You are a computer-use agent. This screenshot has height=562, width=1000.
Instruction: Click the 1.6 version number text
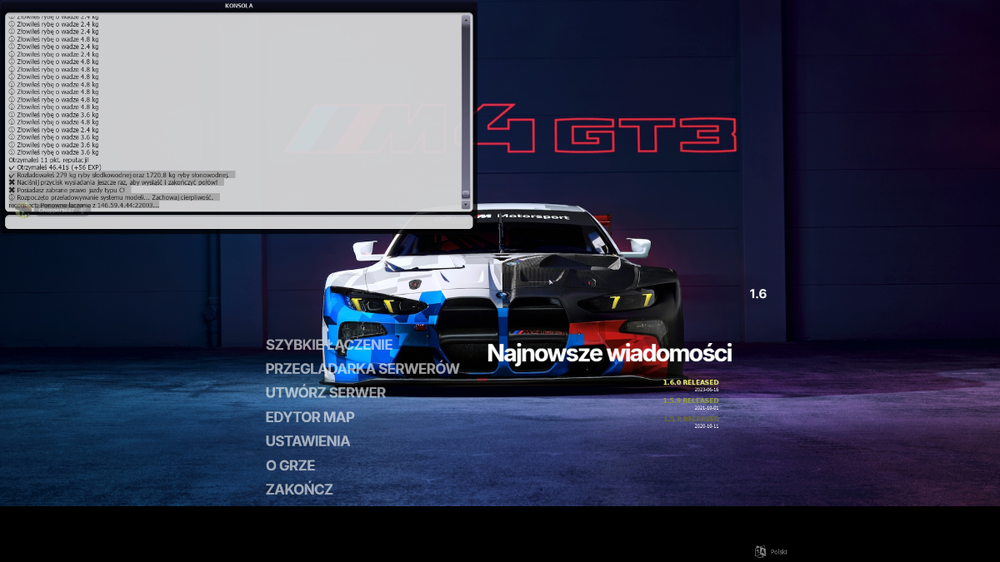[758, 293]
